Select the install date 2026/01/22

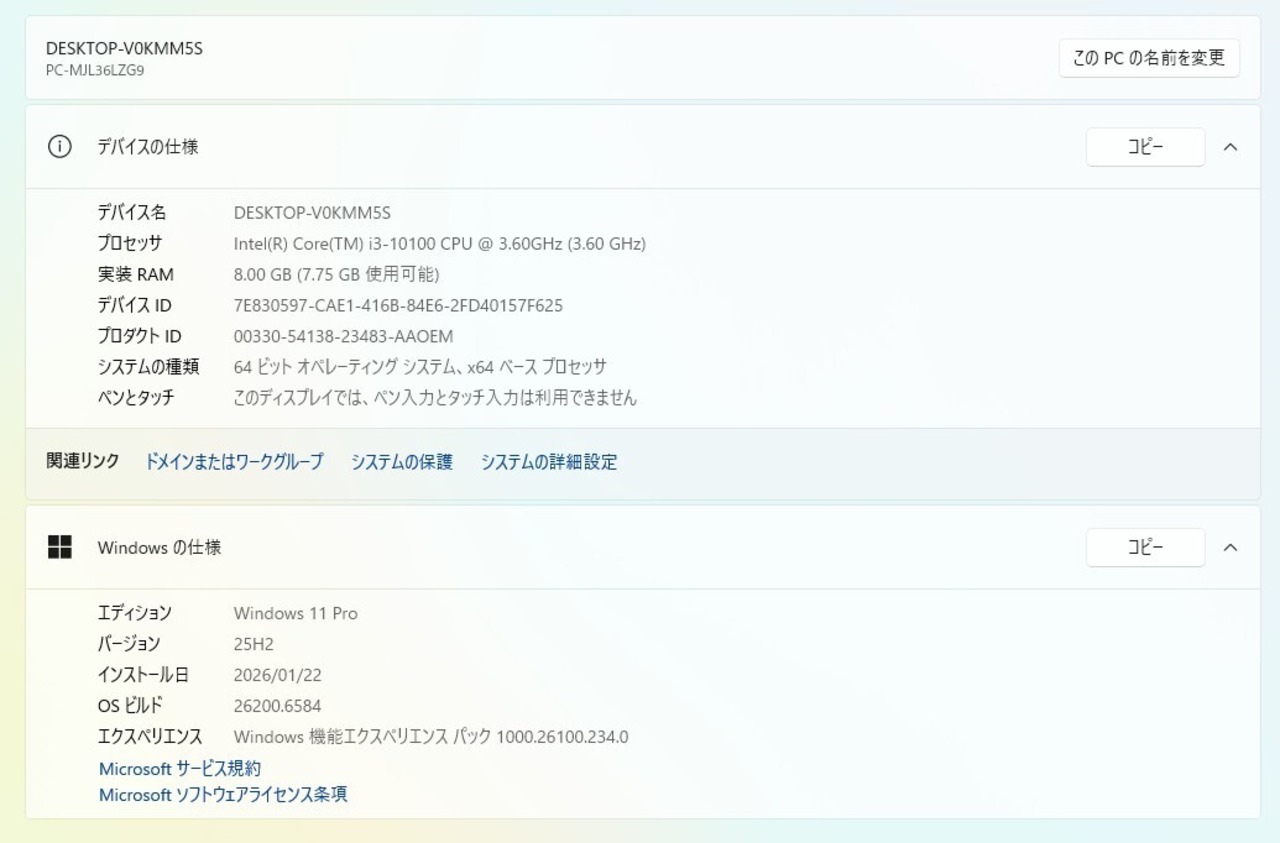(278, 675)
